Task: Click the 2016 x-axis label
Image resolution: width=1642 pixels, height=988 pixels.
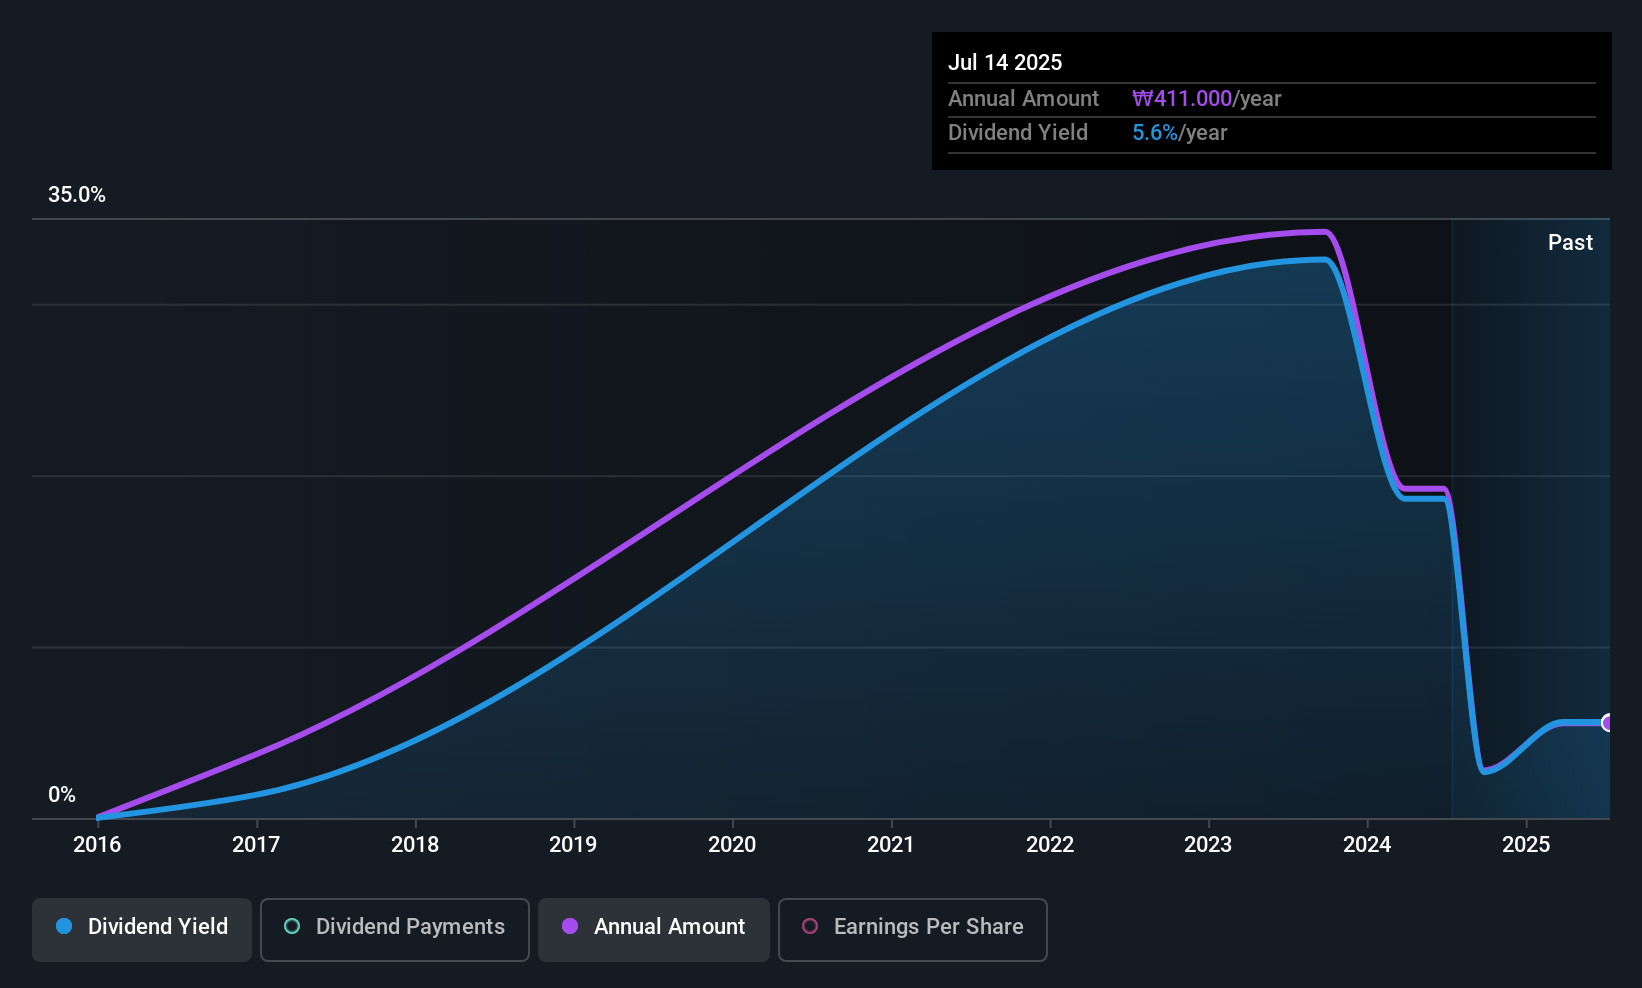Action: click(x=97, y=844)
